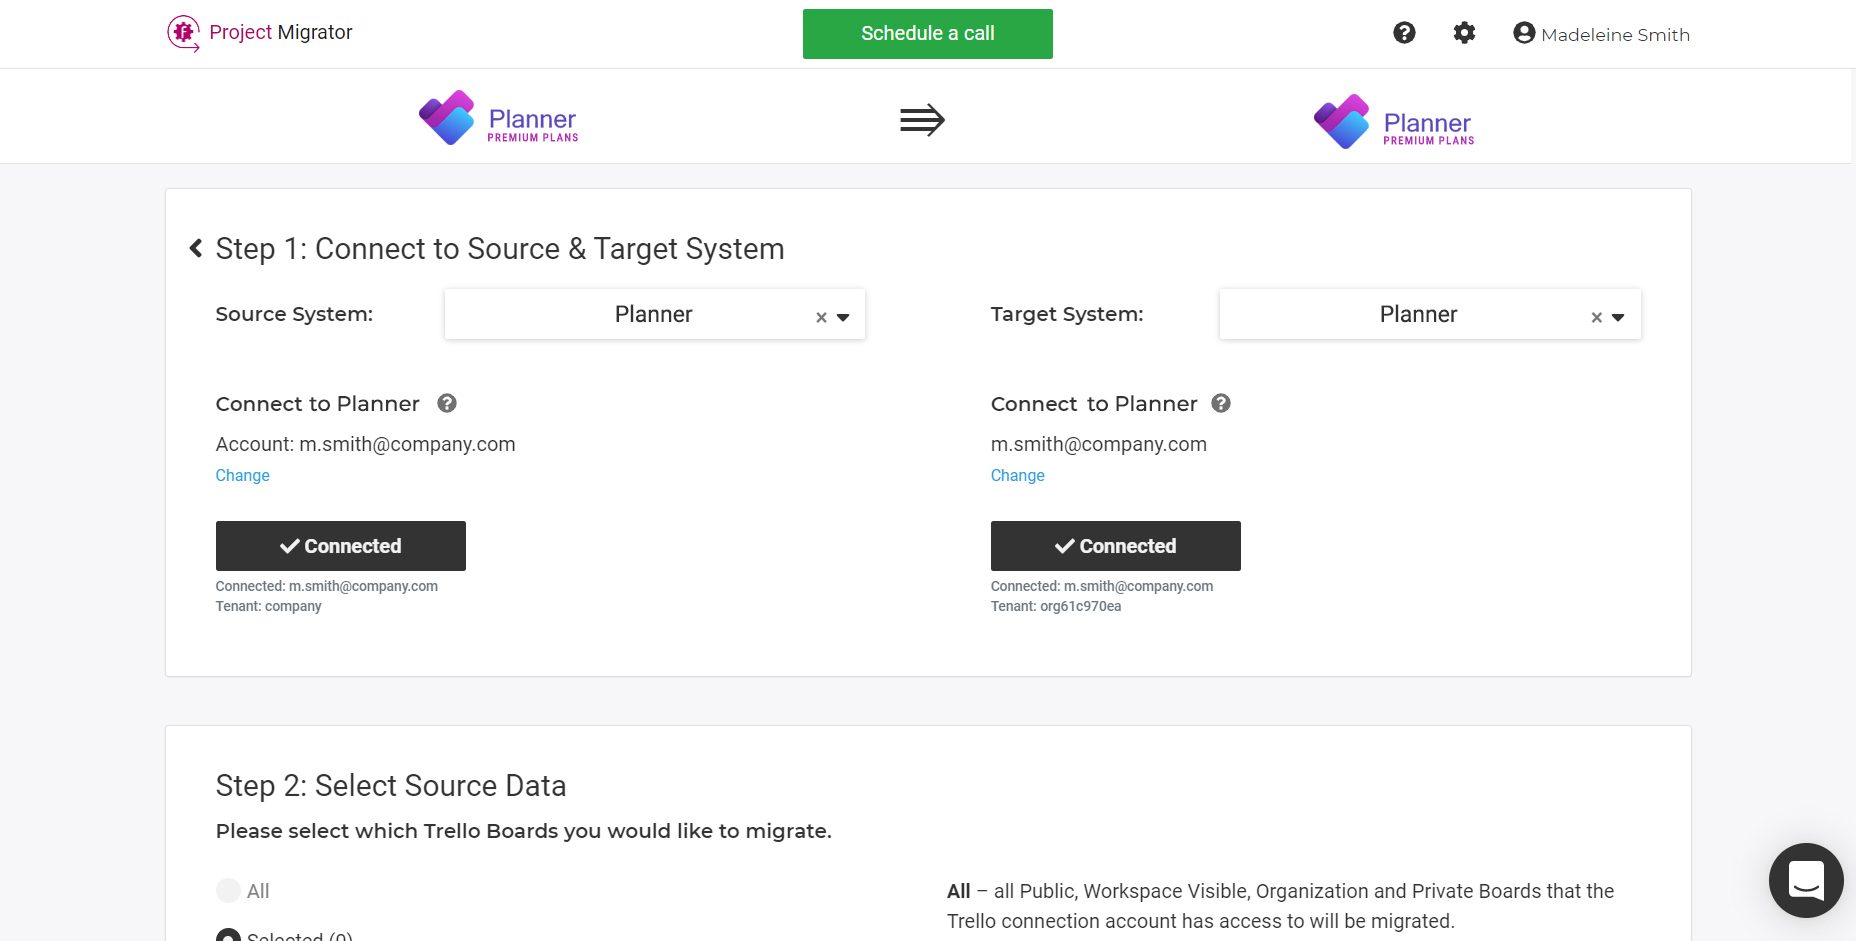Click help icon beside source Connect to Planner

coord(447,403)
